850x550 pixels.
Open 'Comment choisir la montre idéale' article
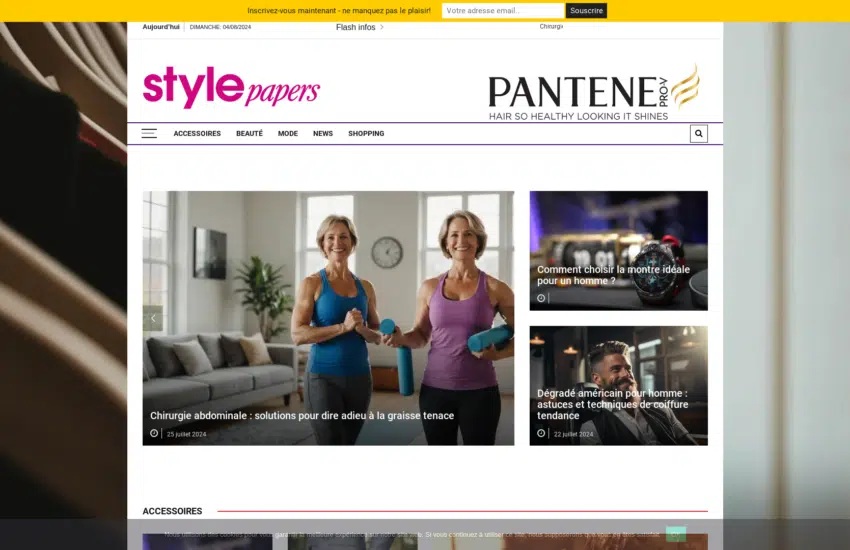click(613, 275)
